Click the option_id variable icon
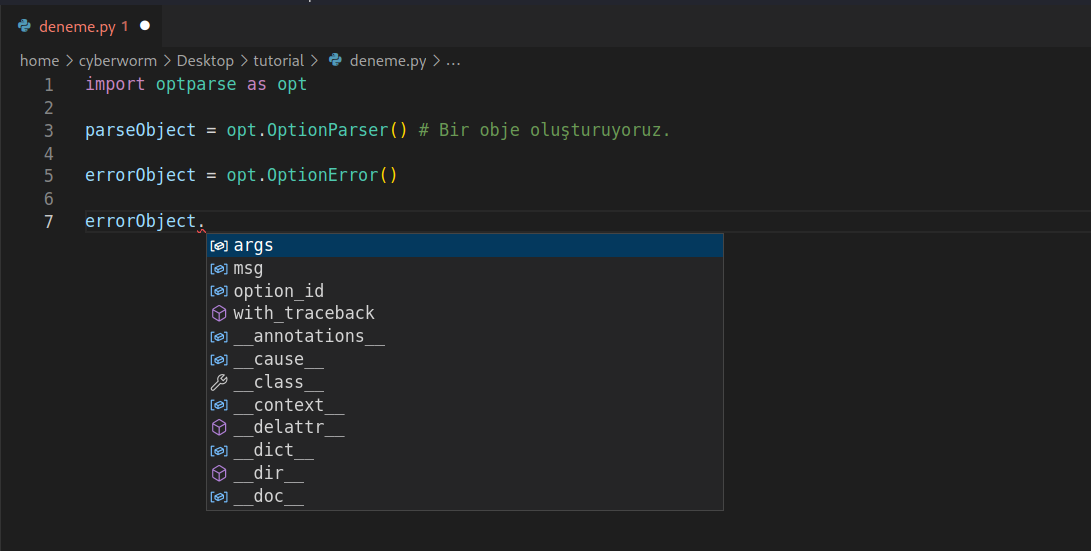This screenshot has width=1091, height=551. 219,291
